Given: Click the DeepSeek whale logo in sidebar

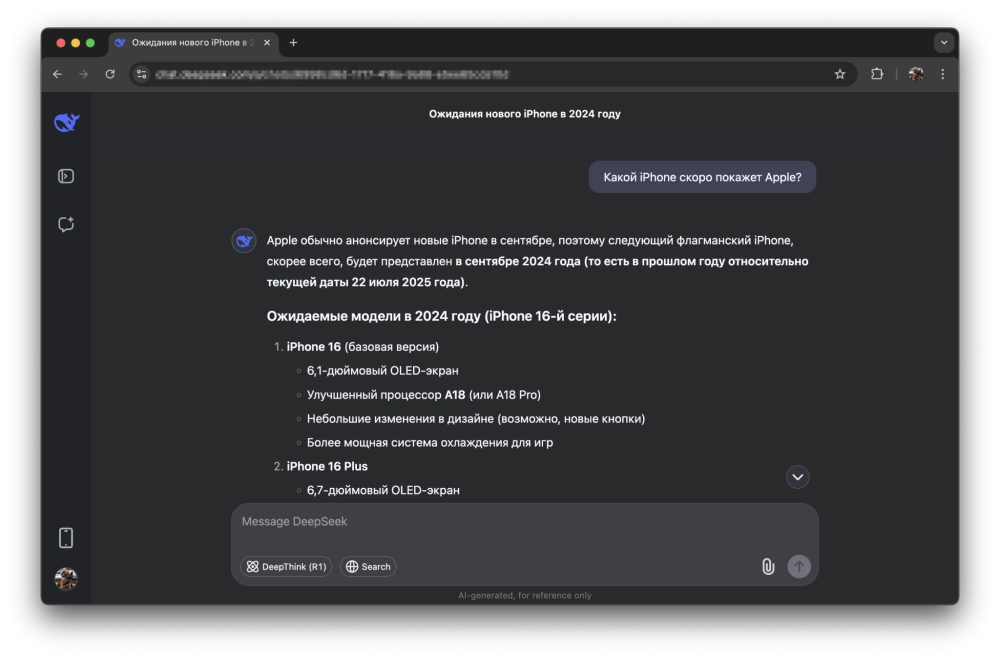Looking at the screenshot, I should (x=66, y=122).
